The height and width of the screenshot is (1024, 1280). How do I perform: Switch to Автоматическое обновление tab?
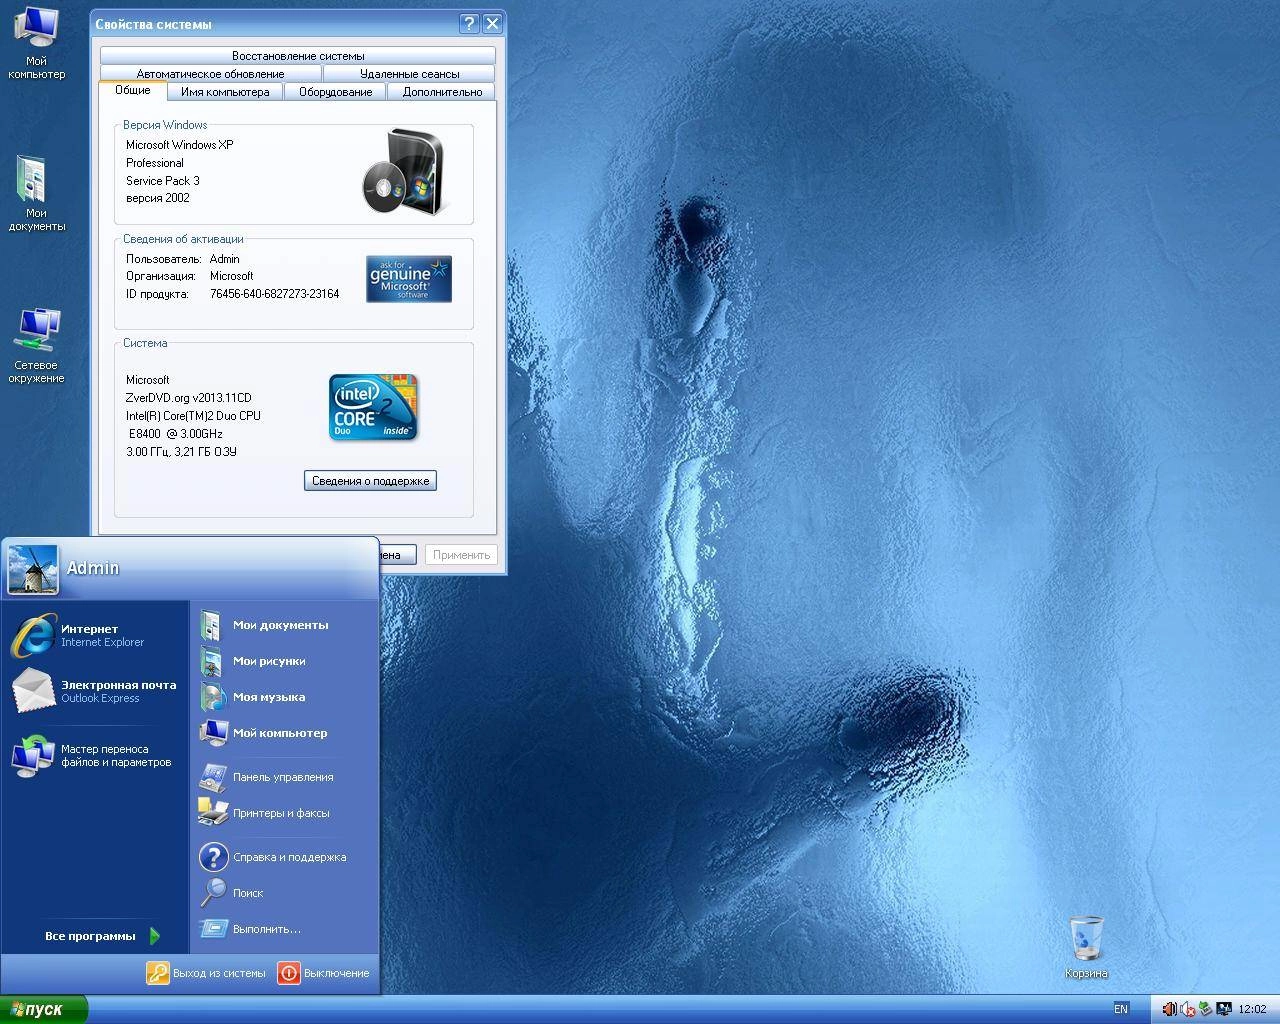210,74
